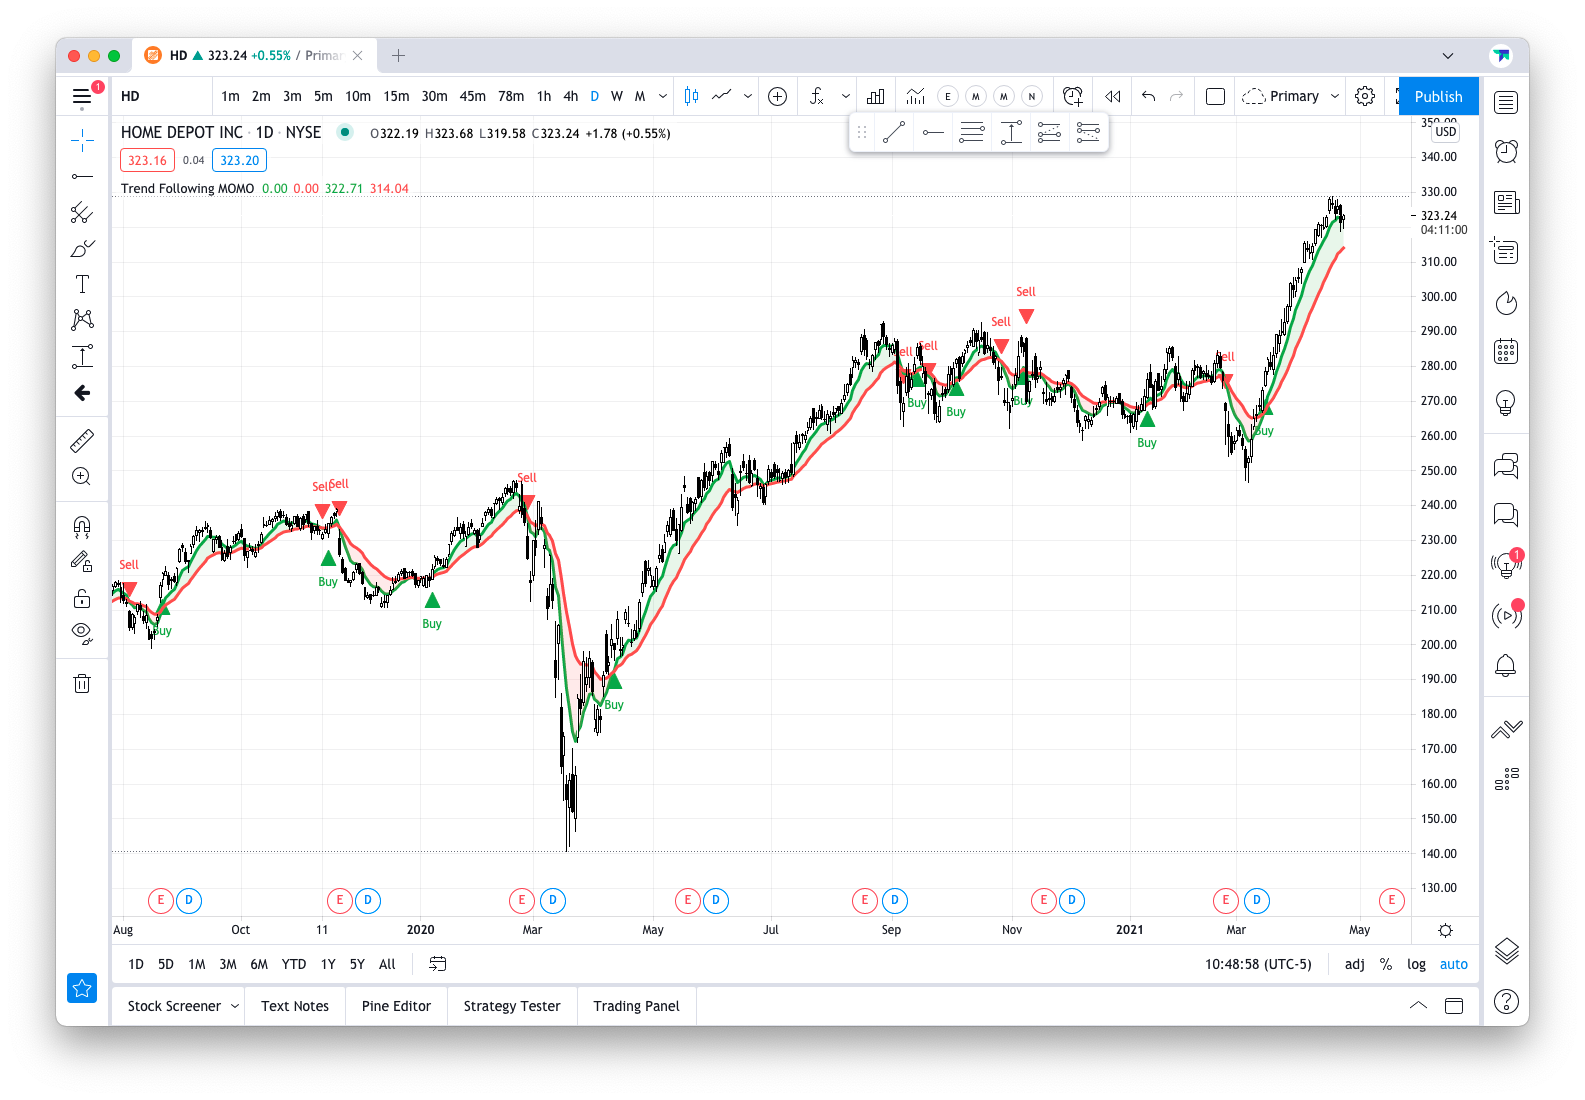Image resolution: width=1585 pixels, height=1100 pixels.
Task: Set the date range to YTD
Action: (294, 964)
